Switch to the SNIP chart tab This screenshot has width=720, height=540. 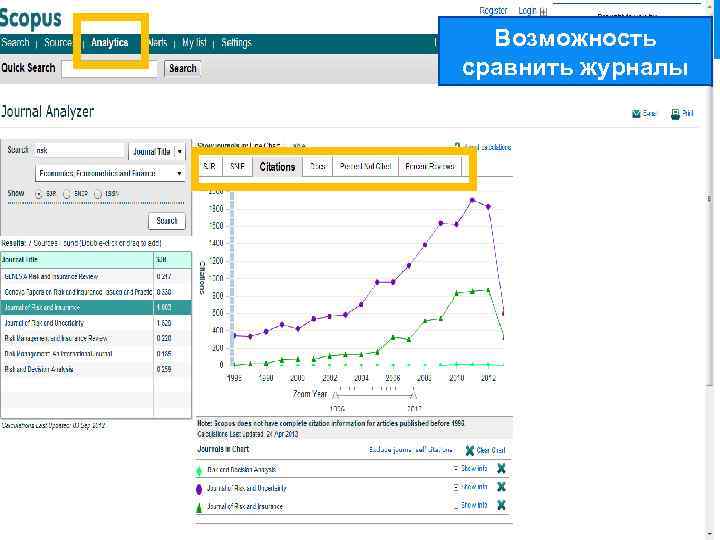[x=237, y=166]
